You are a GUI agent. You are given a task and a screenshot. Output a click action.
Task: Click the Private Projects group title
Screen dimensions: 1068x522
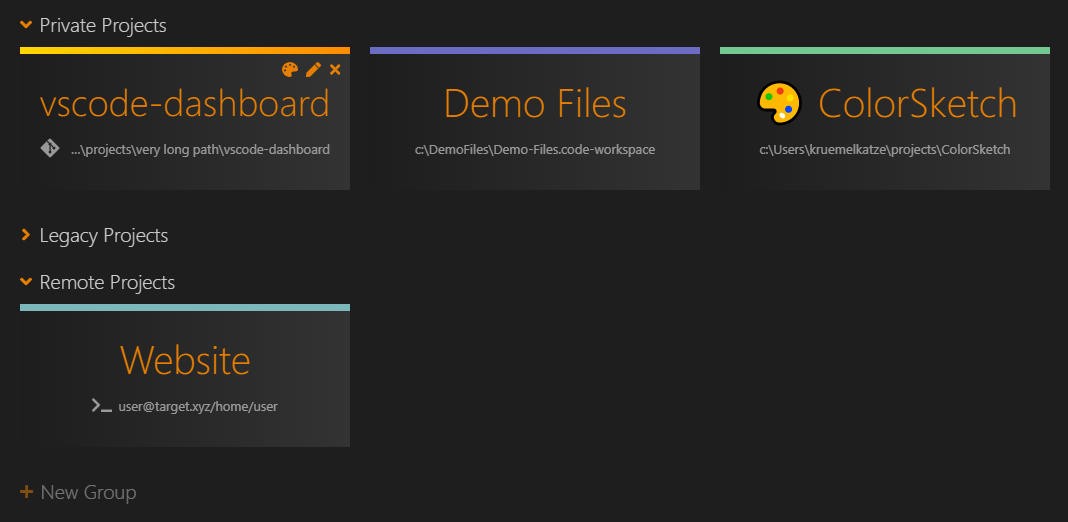tap(103, 26)
